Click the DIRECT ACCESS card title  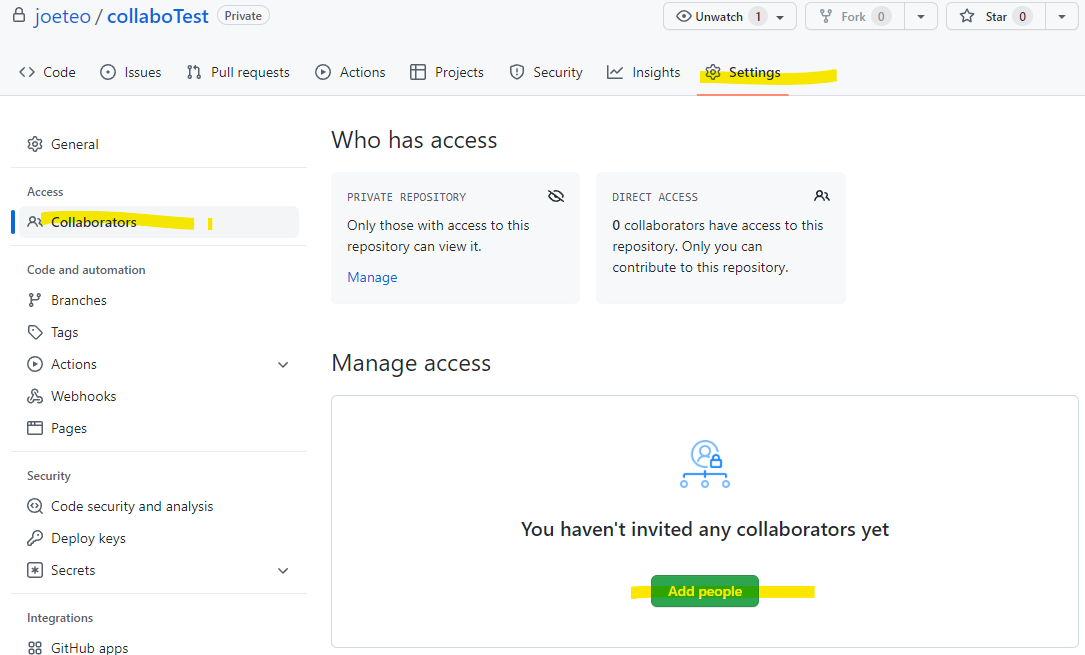coord(655,197)
